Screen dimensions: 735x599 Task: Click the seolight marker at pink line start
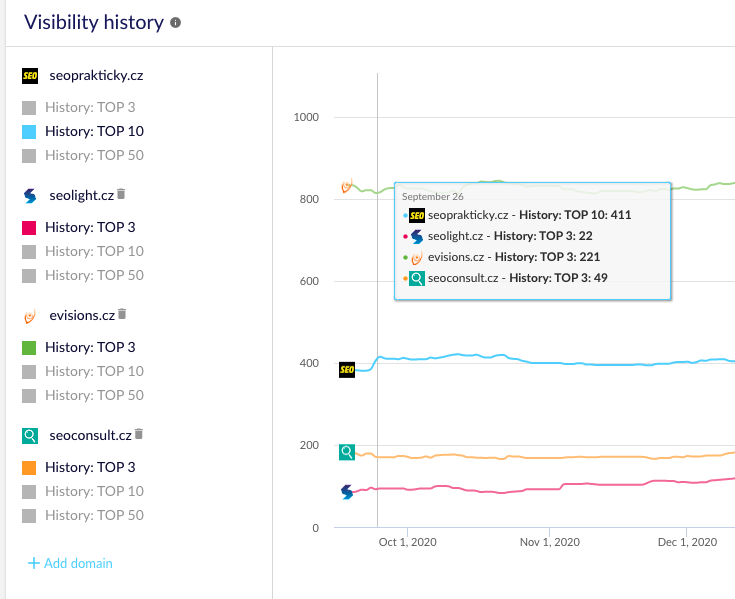point(347,492)
